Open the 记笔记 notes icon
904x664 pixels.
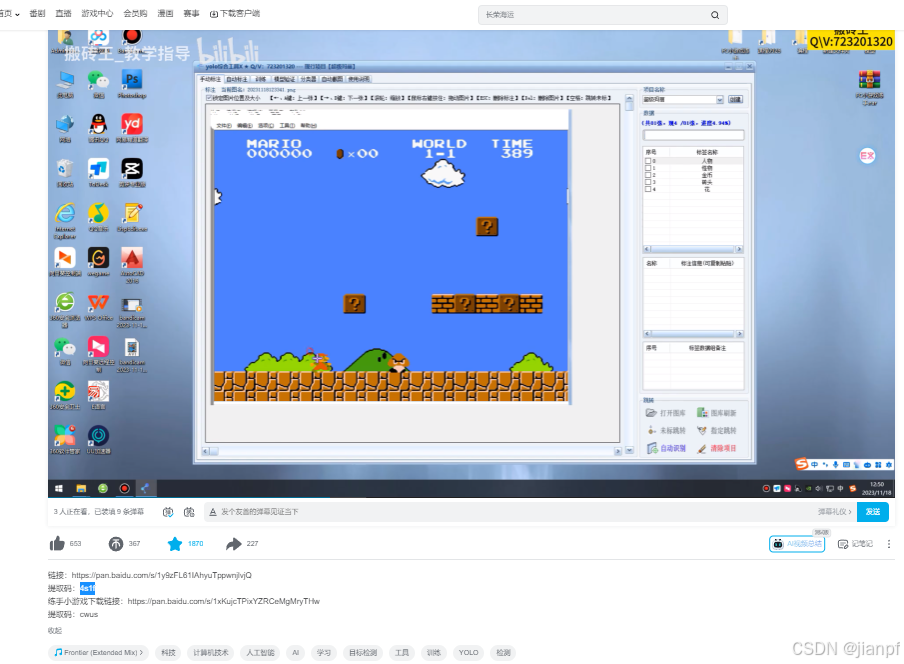tap(843, 544)
